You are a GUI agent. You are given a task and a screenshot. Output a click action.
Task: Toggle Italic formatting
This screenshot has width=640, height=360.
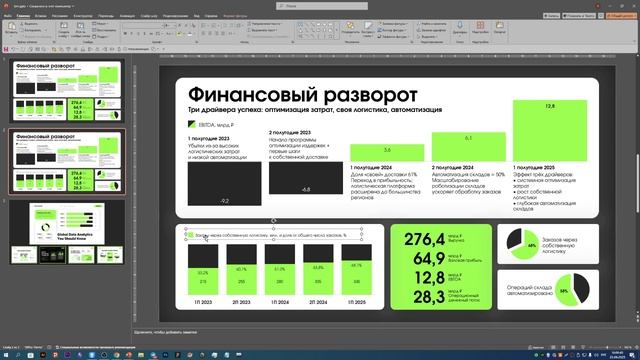coord(131,33)
